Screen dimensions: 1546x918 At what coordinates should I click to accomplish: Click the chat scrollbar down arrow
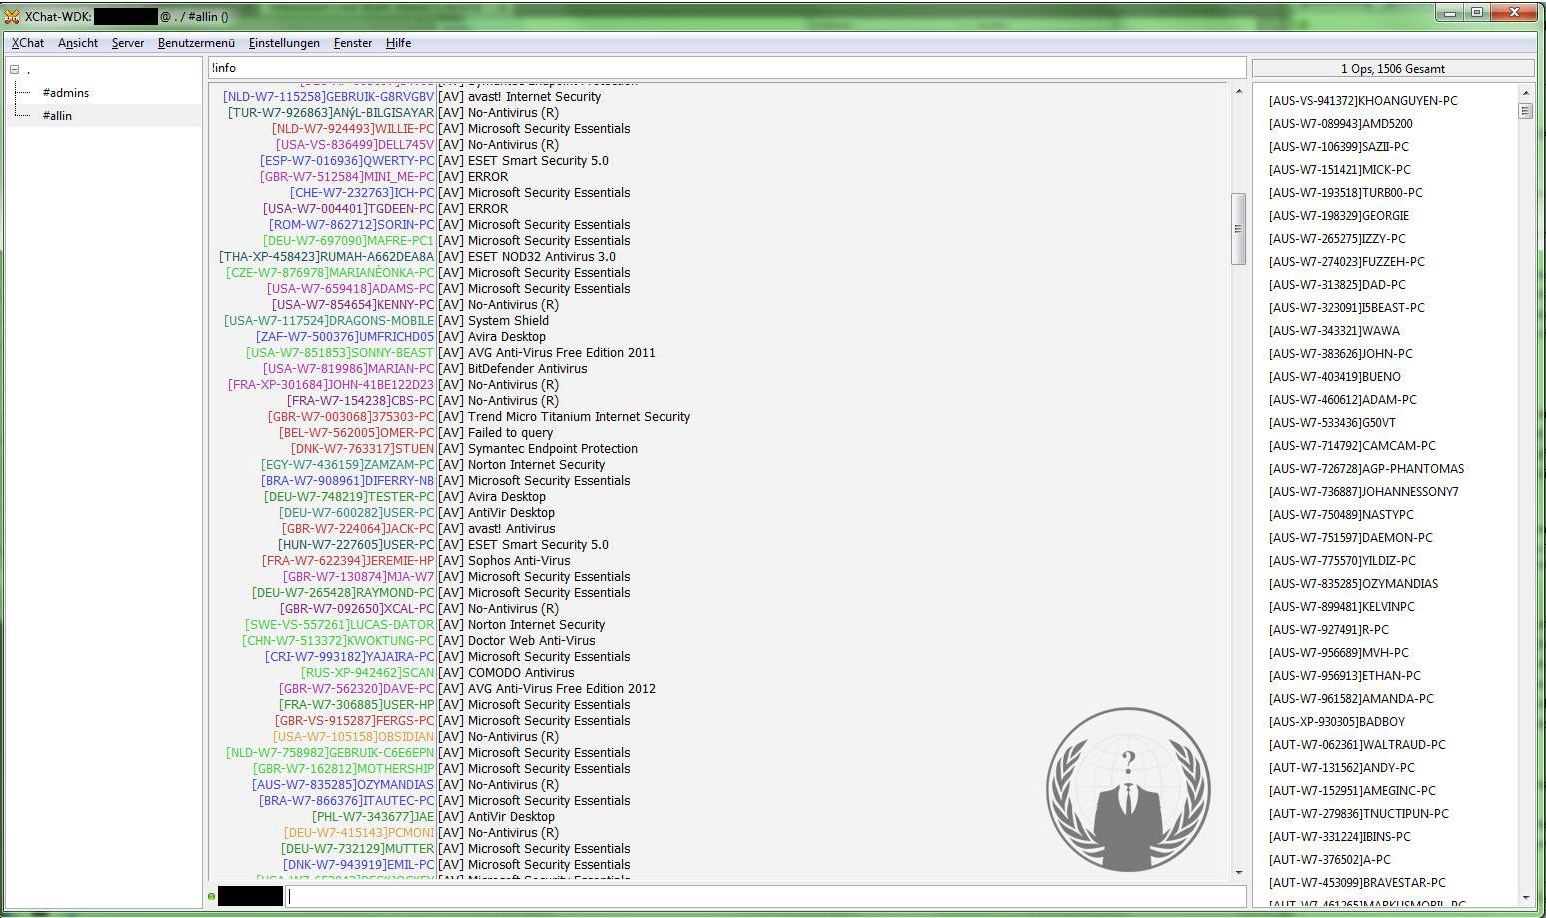pos(1238,873)
